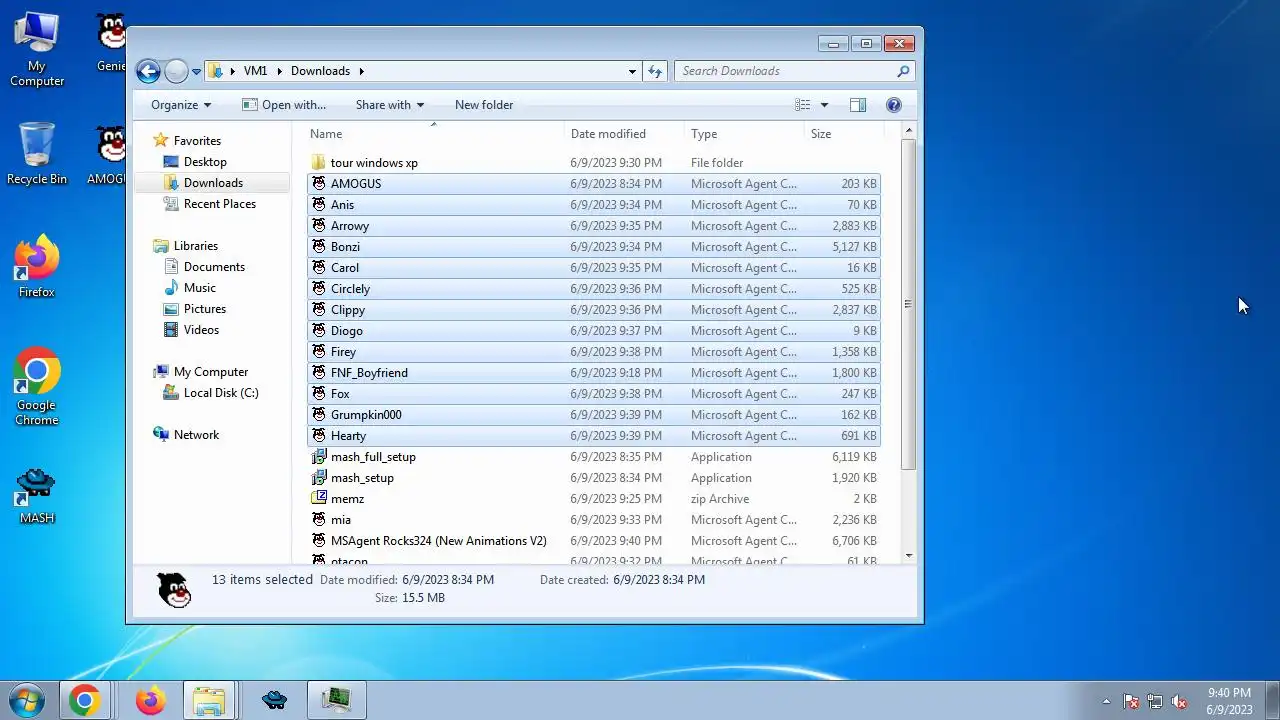Screen dimensions: 1280x720
Task: Show hidden tray icons arrow
Action: [1106, 701]
